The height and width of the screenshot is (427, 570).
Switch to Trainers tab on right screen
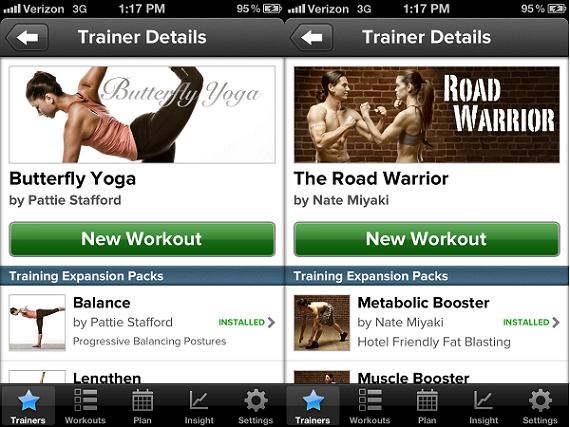tap(313, 405)
